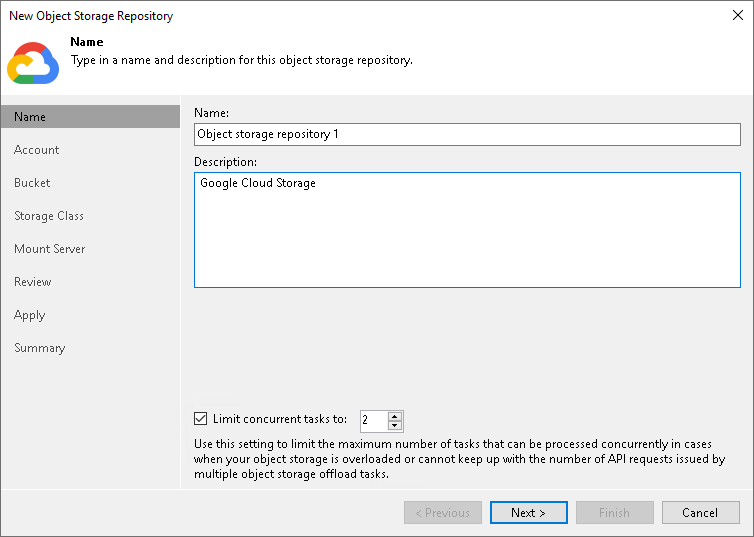
Task: Click the Google Cloud logo icon
Action: [x=33, y=63]
